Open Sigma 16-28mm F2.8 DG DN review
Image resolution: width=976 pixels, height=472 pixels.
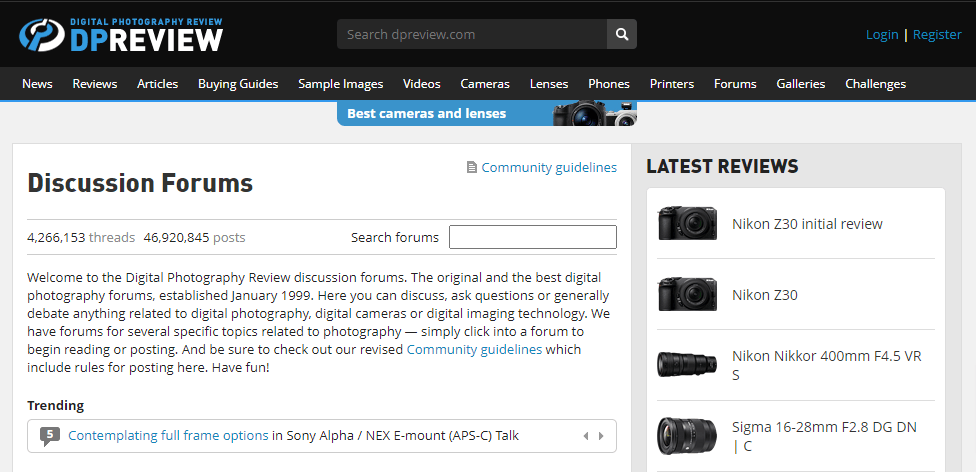824,437
